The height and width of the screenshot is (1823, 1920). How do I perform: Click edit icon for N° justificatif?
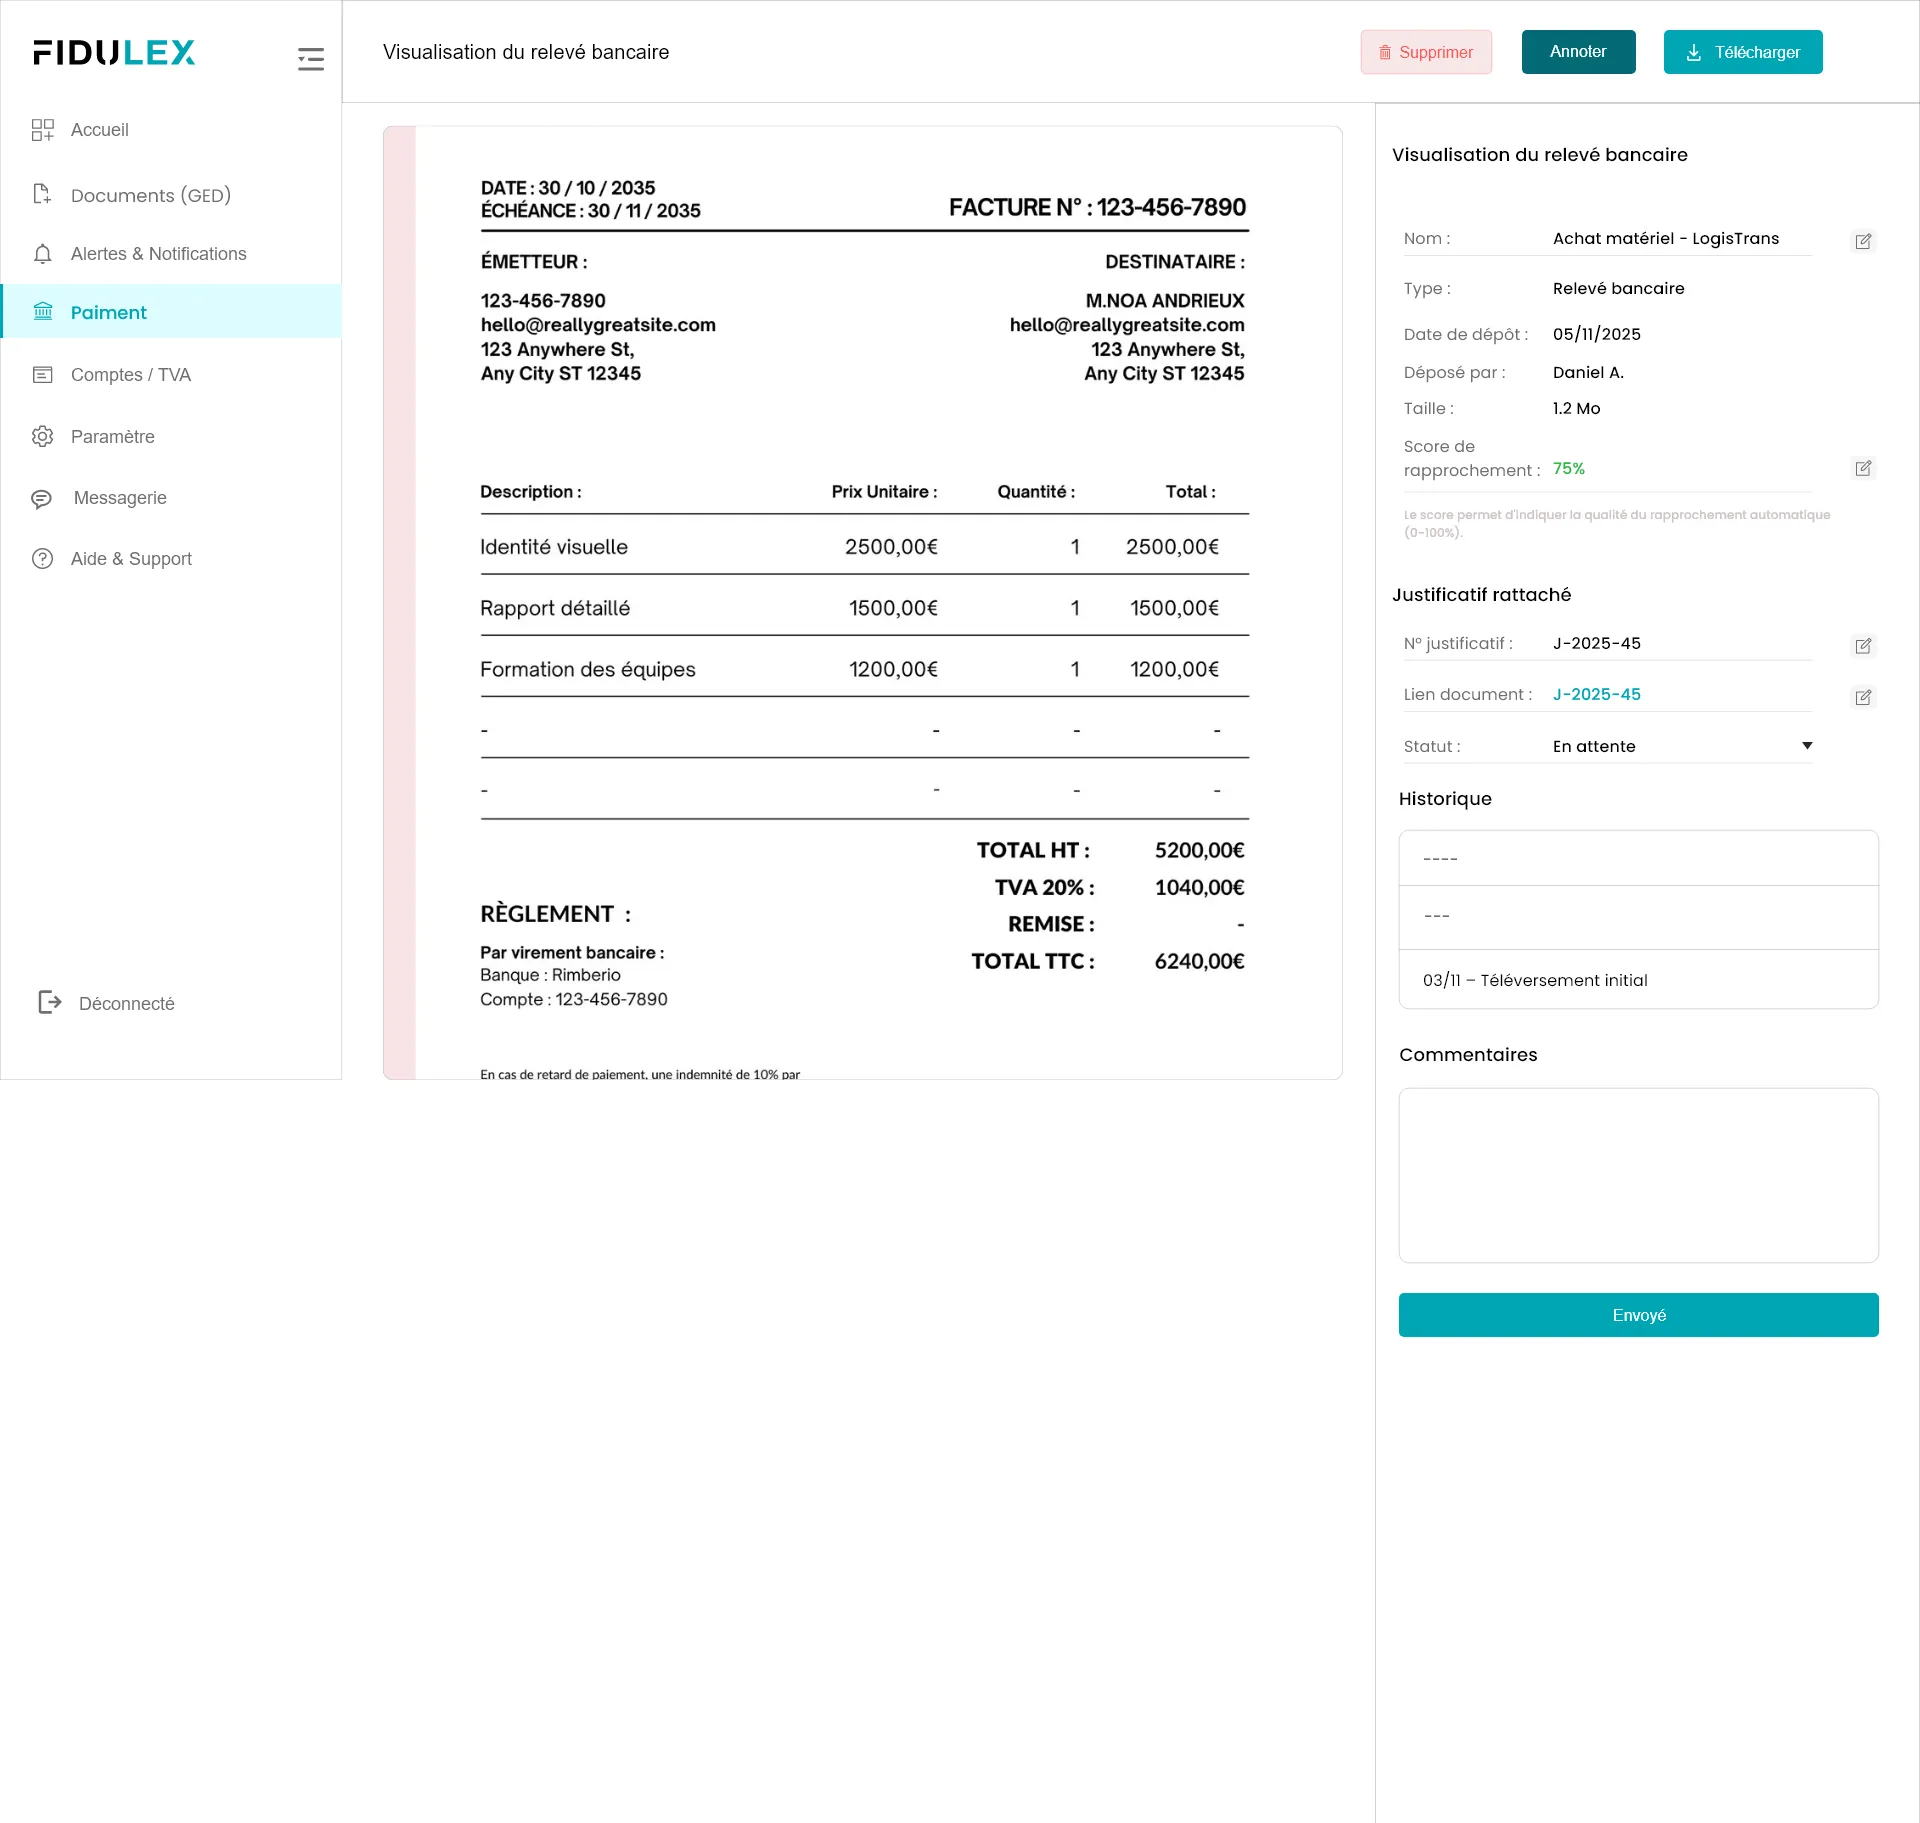pyautogui.click(x=1863, y=646)
